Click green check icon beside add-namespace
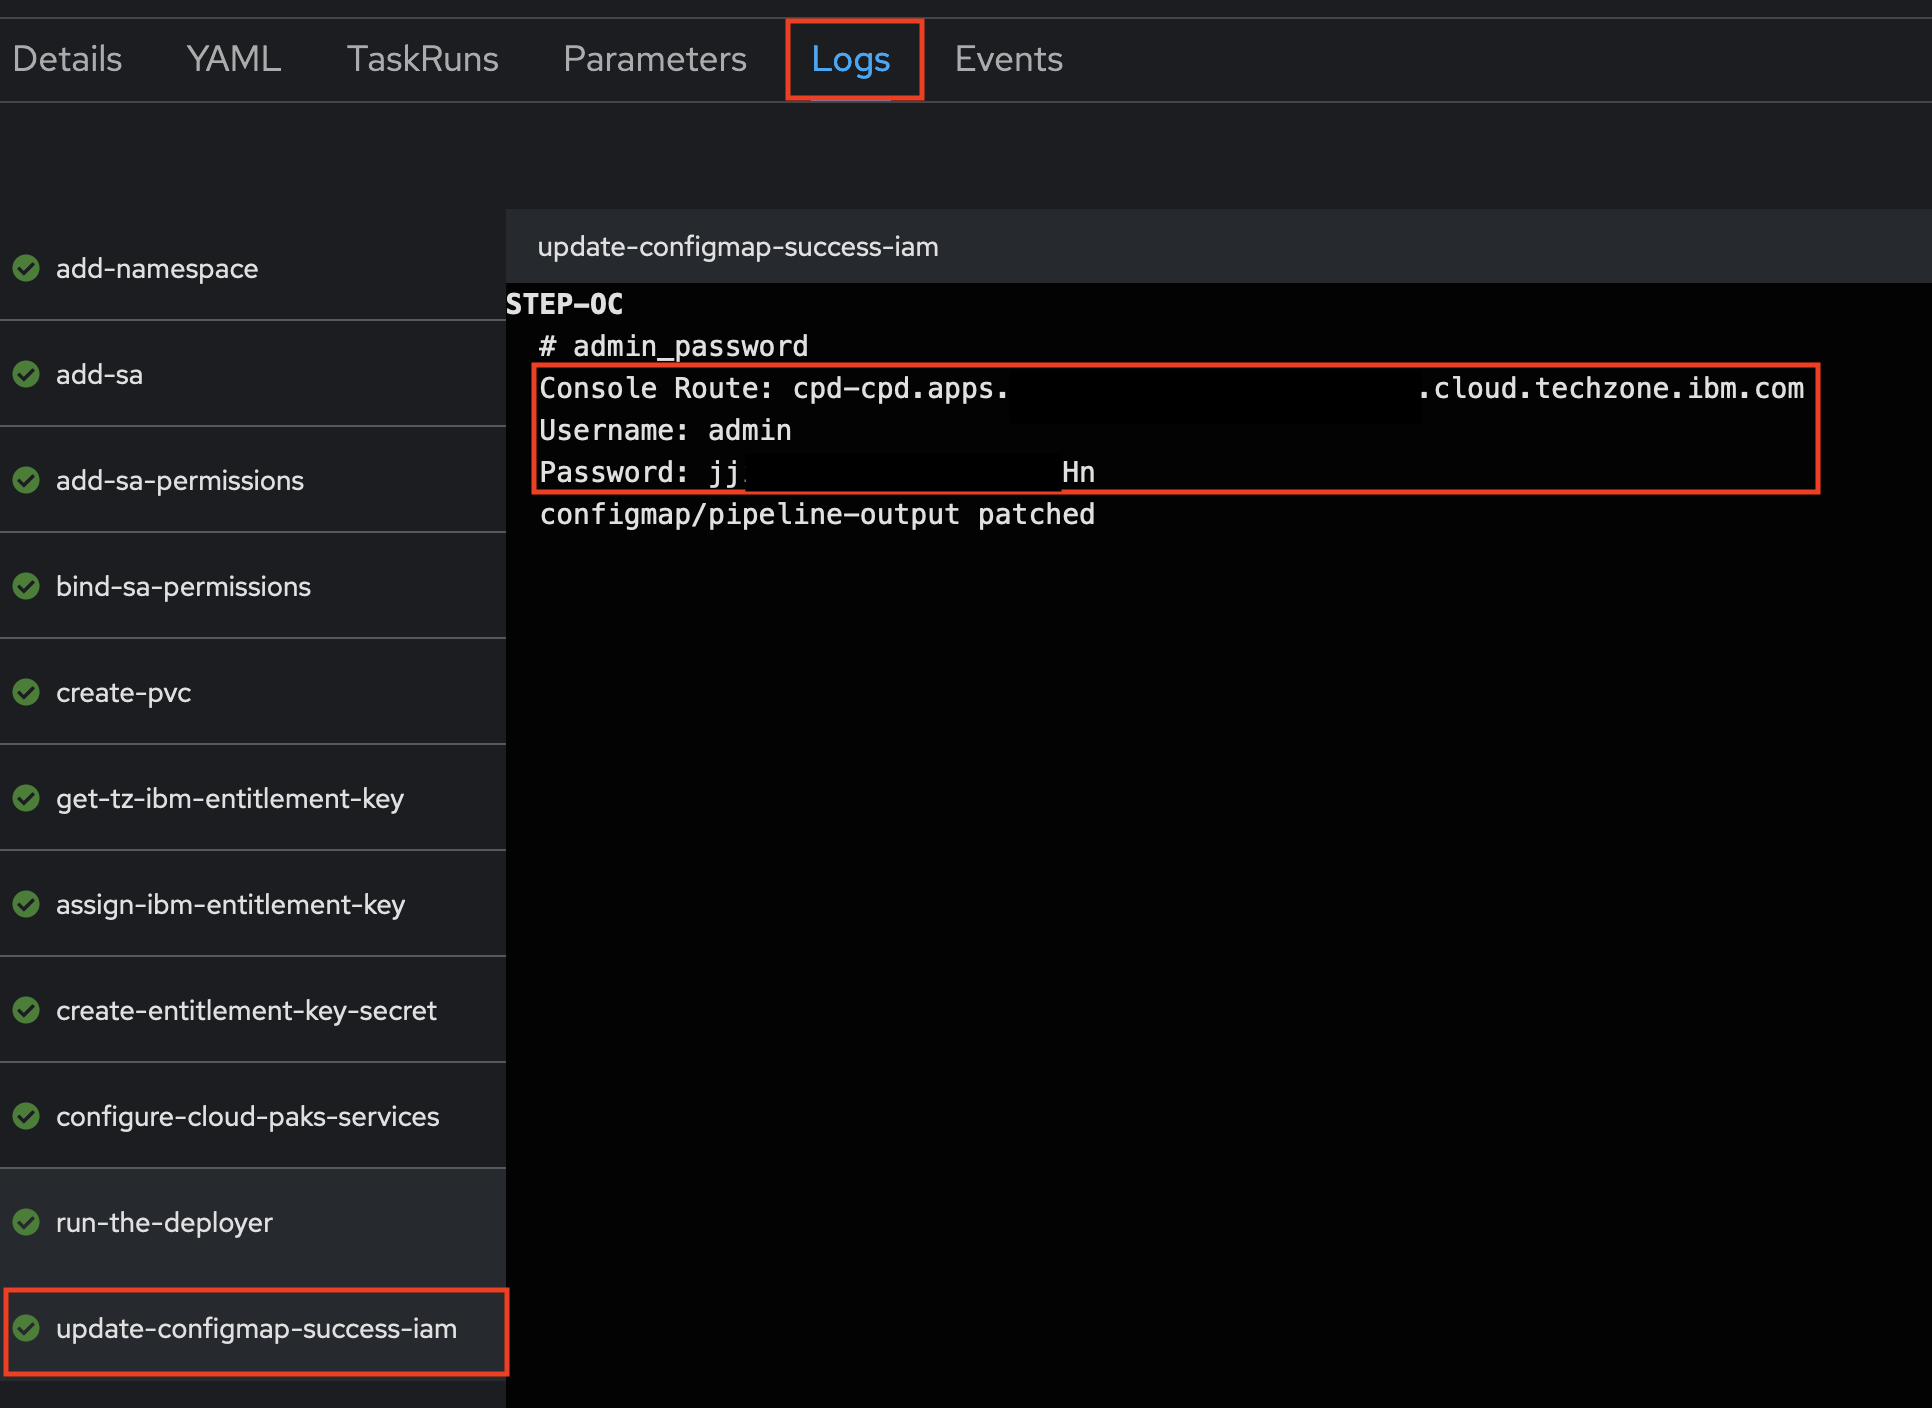This screenshot has height=1408, width=1932. pyautogui.click(x=26, y=268)
